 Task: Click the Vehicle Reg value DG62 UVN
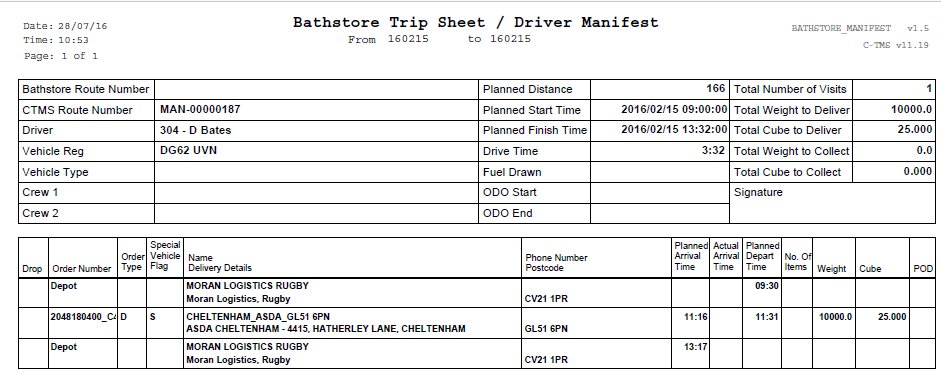(x=188, y=151)
